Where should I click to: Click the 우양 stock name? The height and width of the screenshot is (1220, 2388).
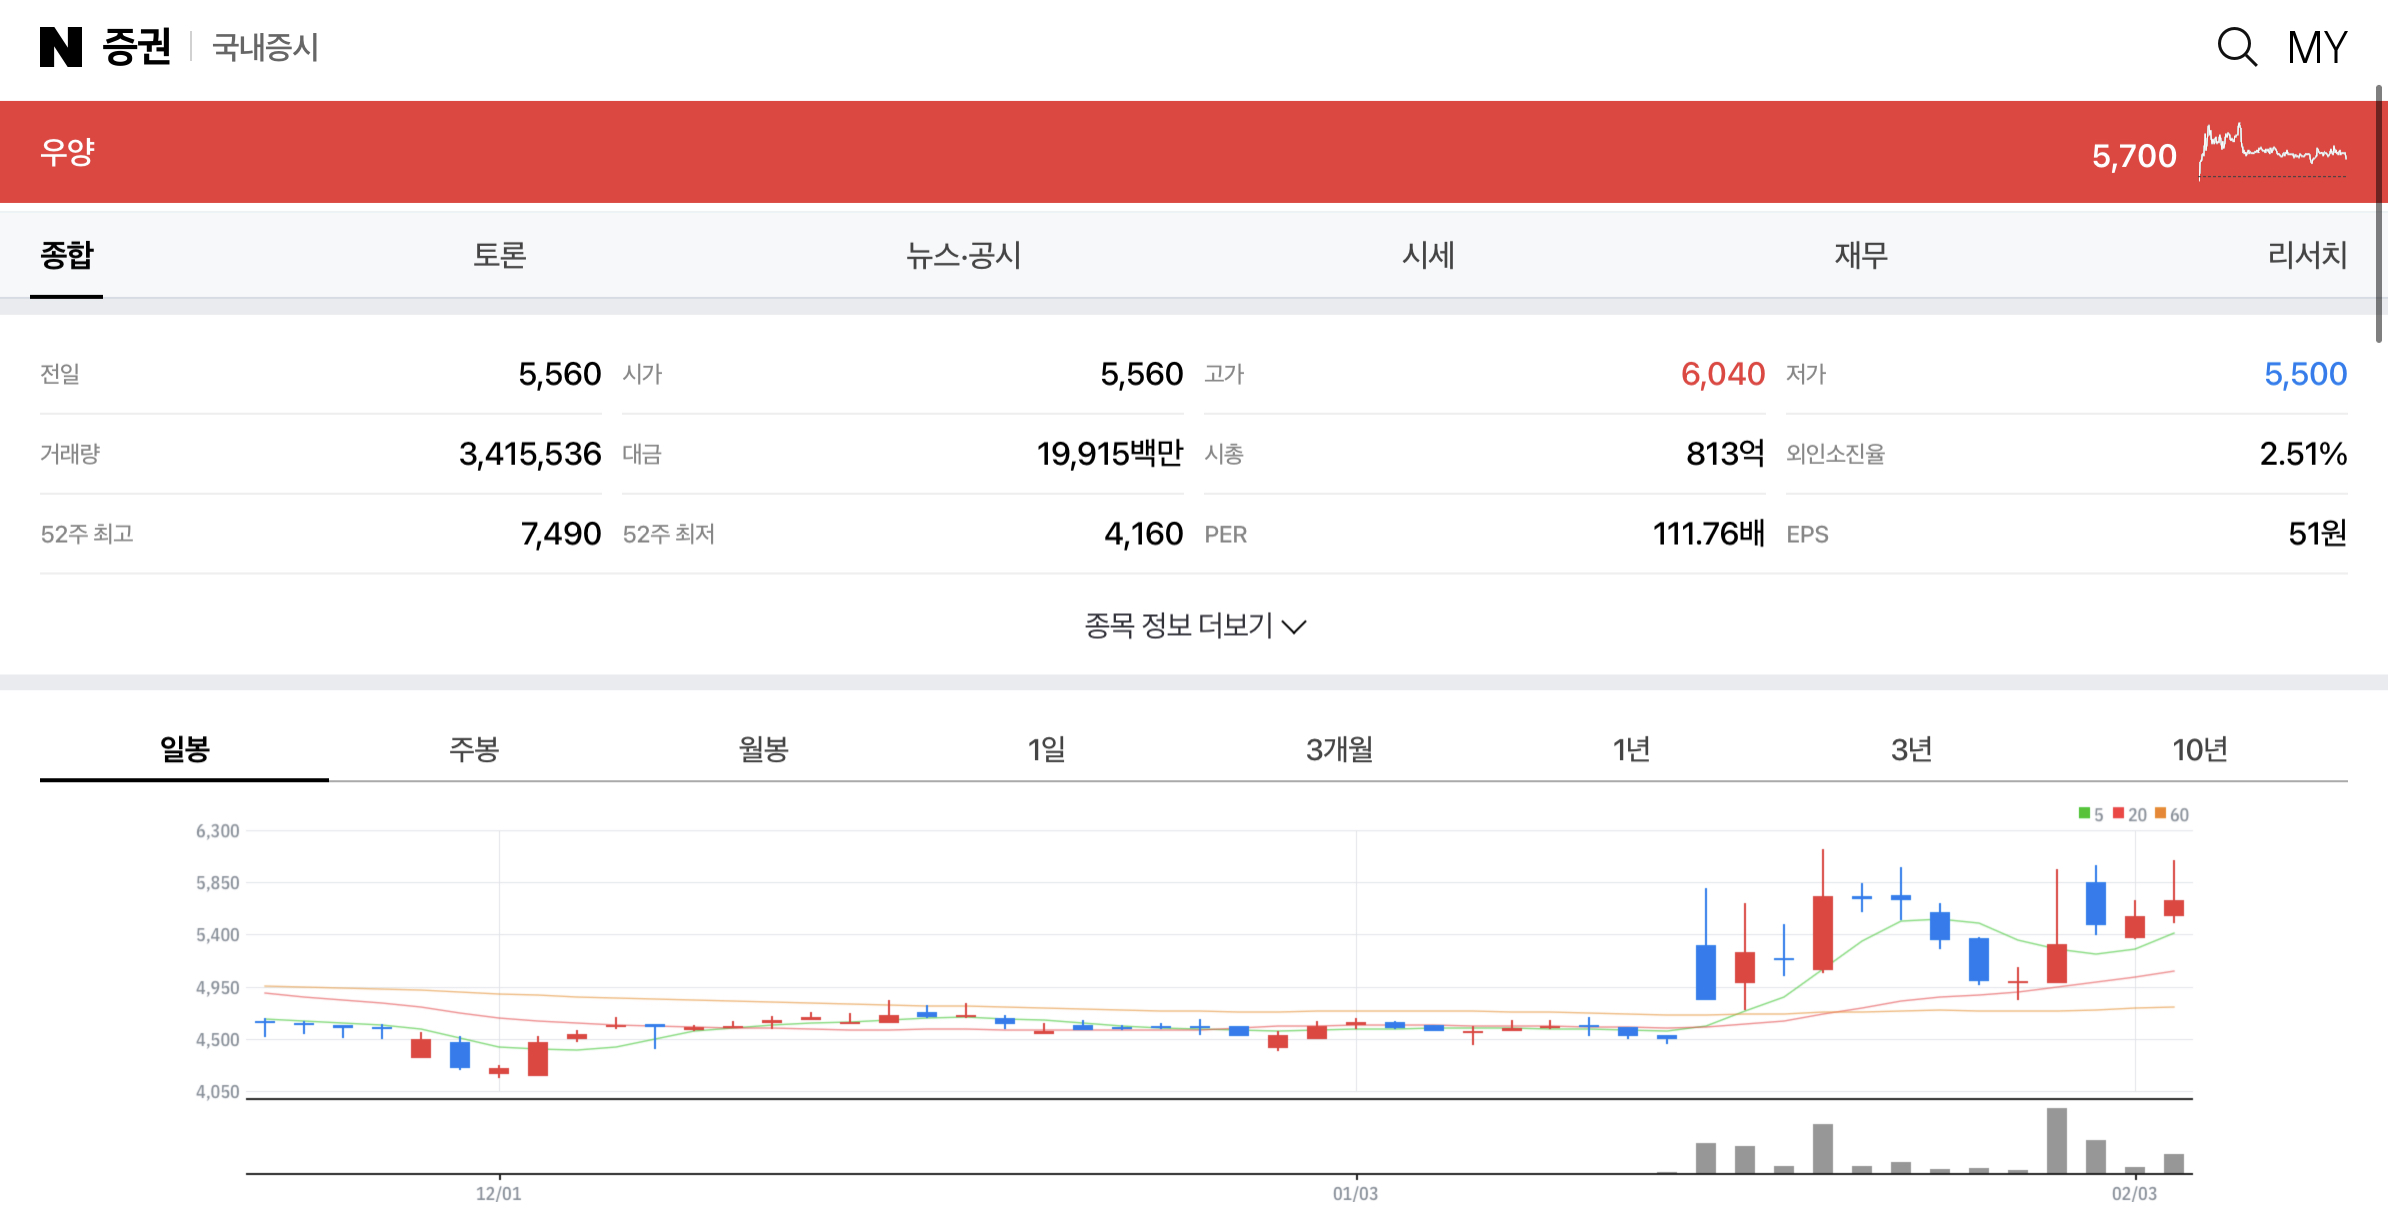pyautogui.click(x=67, y=152)
